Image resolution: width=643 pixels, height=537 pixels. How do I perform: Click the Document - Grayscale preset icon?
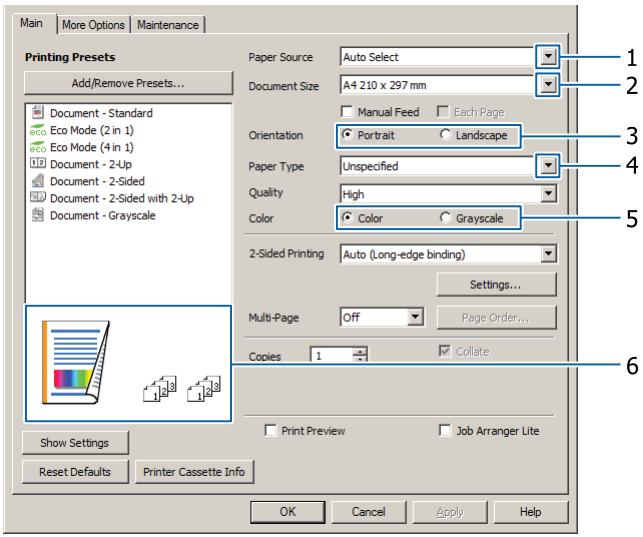pos(38,214)
